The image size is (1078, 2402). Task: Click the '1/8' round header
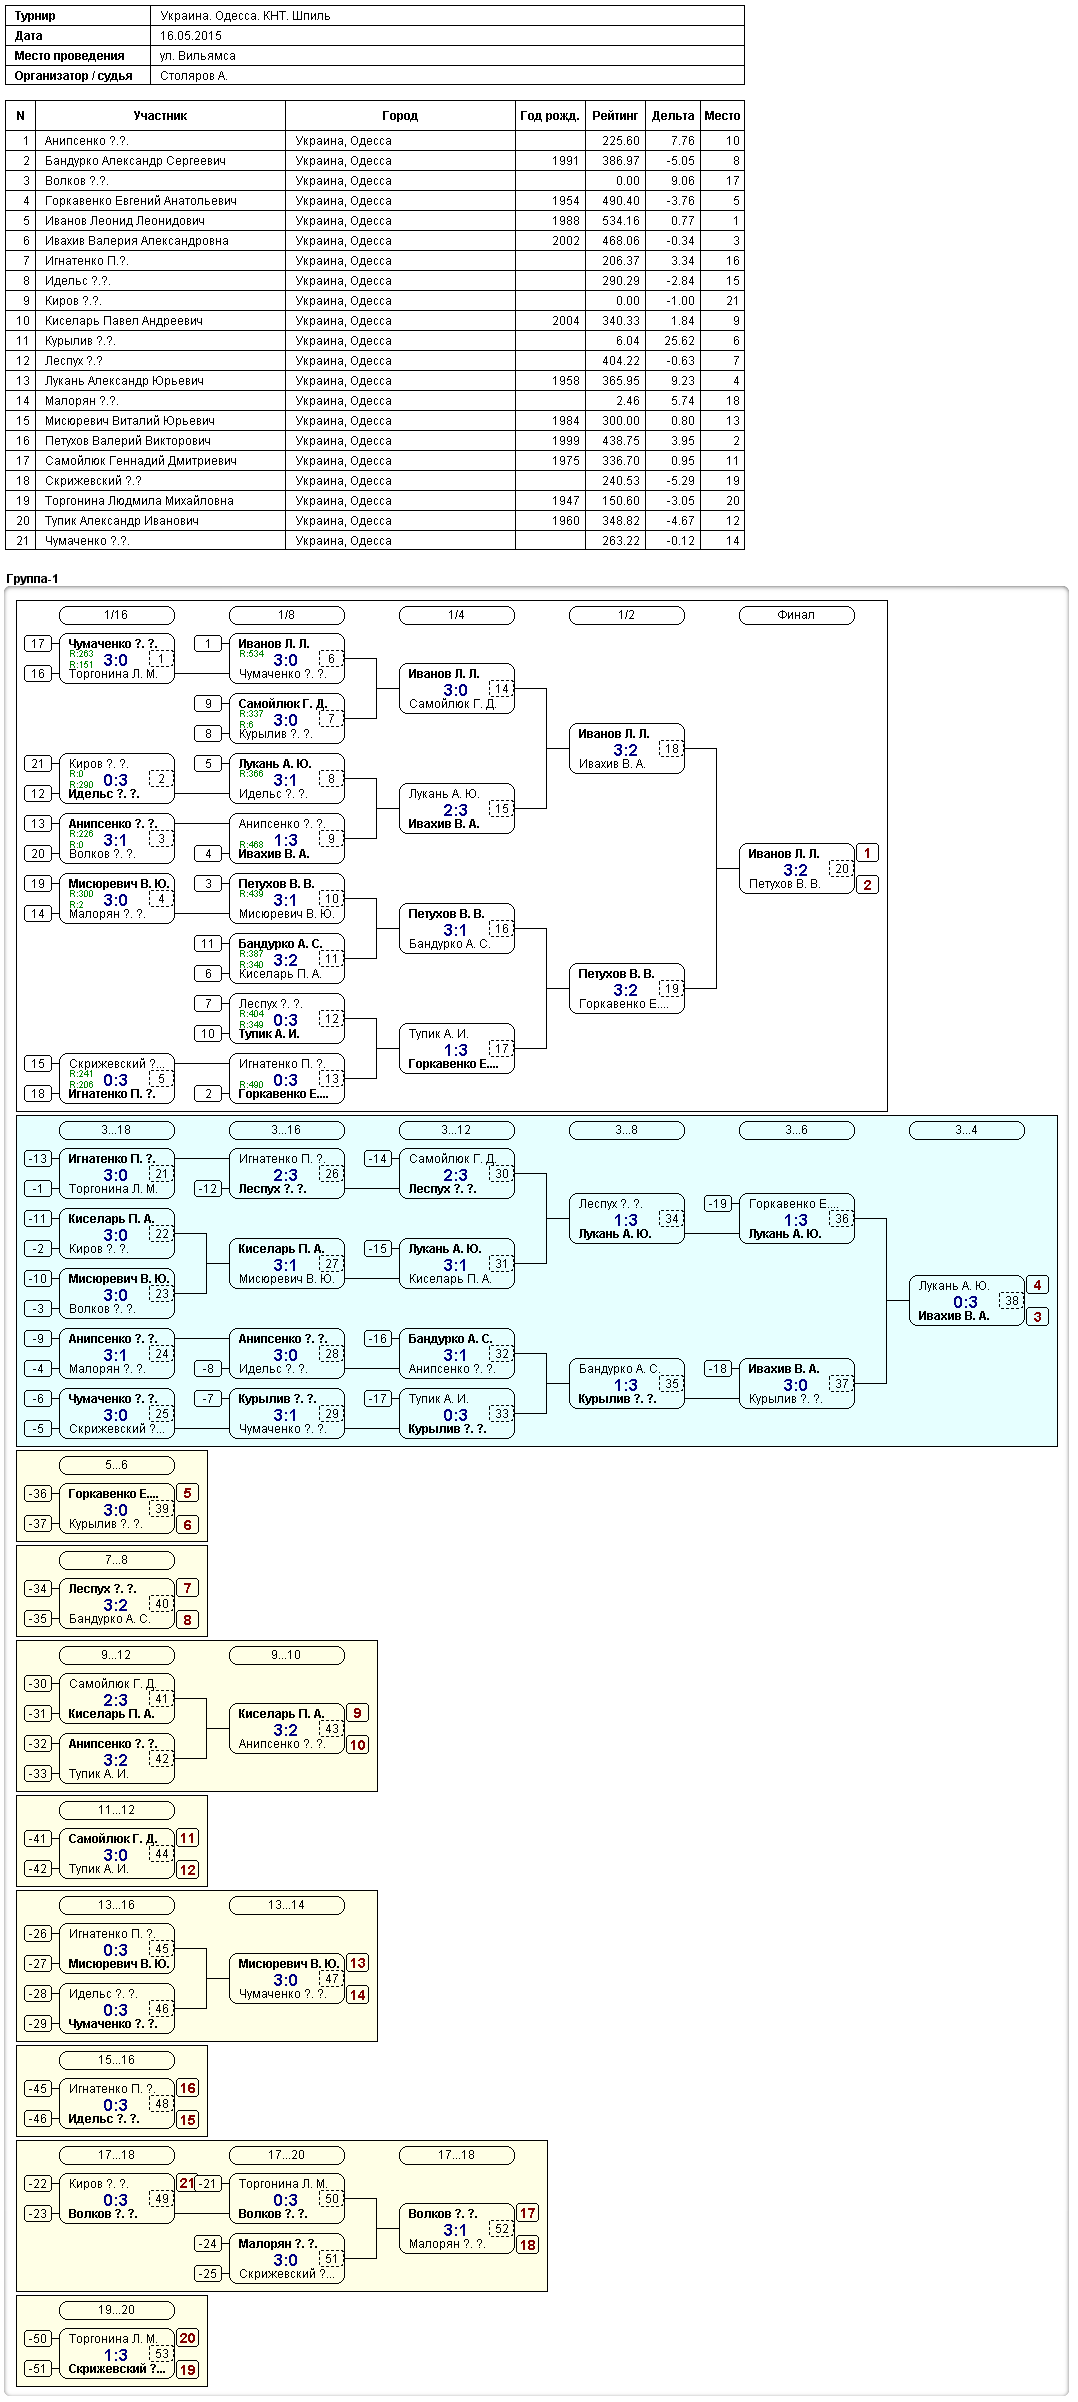click(287, 615)
